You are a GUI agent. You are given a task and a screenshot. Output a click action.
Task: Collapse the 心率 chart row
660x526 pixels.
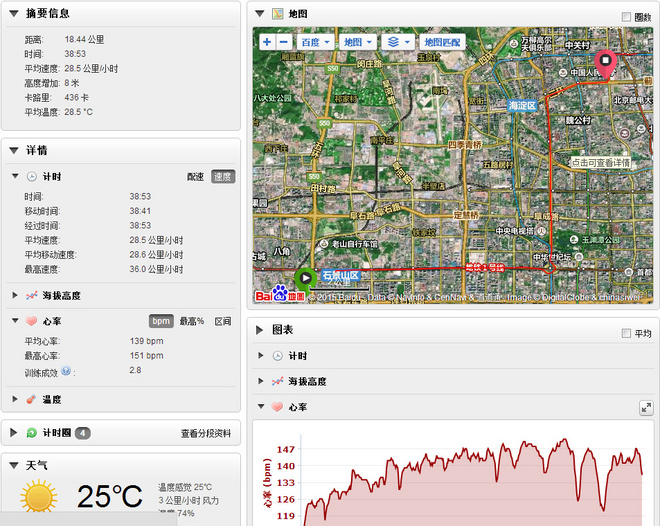[x=261, y=406]
